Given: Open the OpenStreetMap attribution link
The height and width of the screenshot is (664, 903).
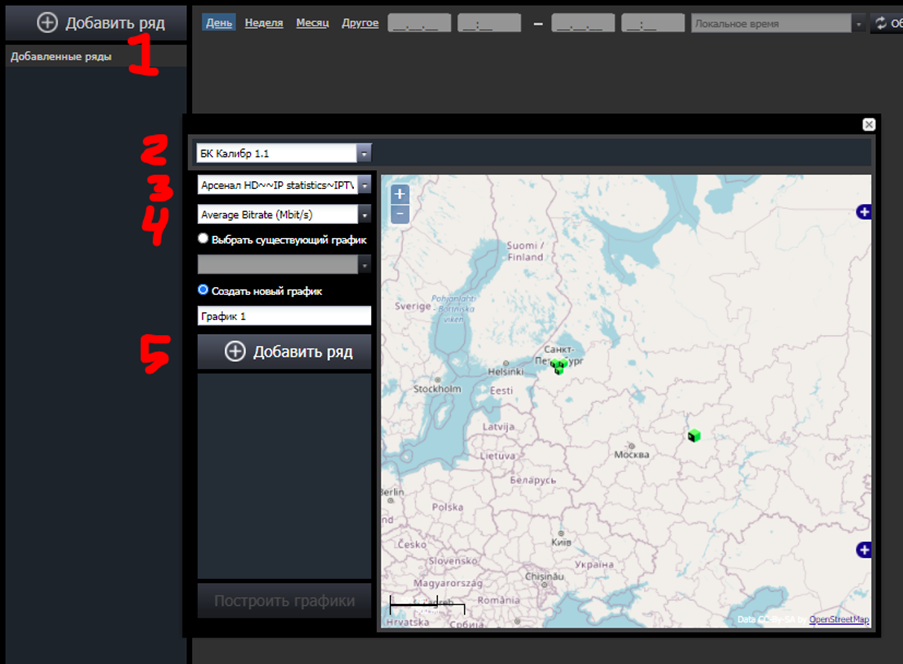Looking at the screenshot, I should [x=838, y=619].
